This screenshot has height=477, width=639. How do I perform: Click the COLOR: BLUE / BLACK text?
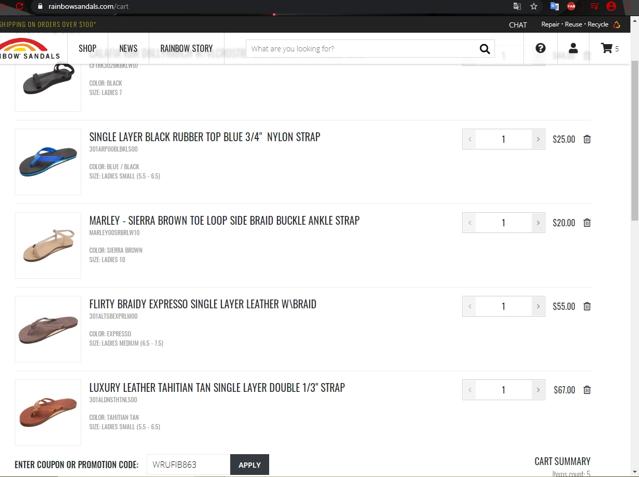[x=114, y=167]
